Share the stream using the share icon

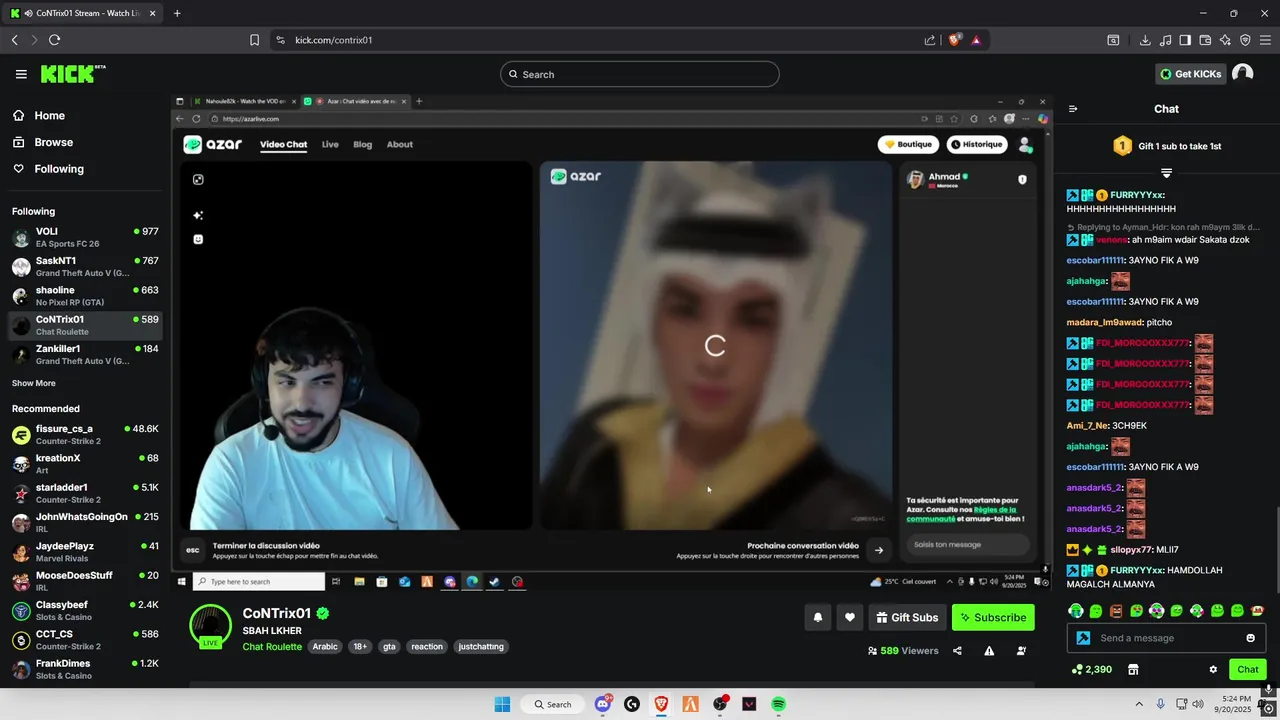click(x=957, y=651)
